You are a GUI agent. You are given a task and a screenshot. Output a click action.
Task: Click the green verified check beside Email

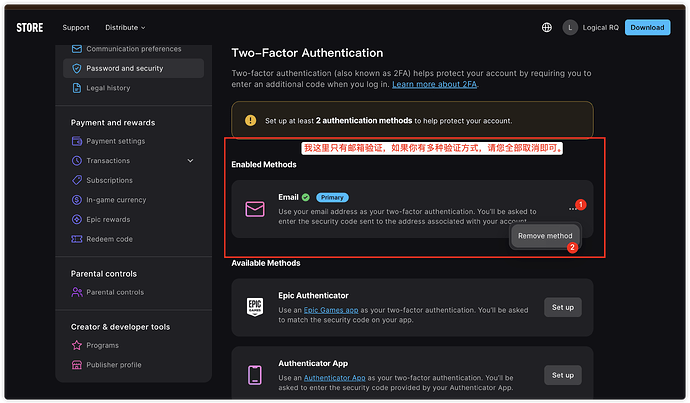306,197
